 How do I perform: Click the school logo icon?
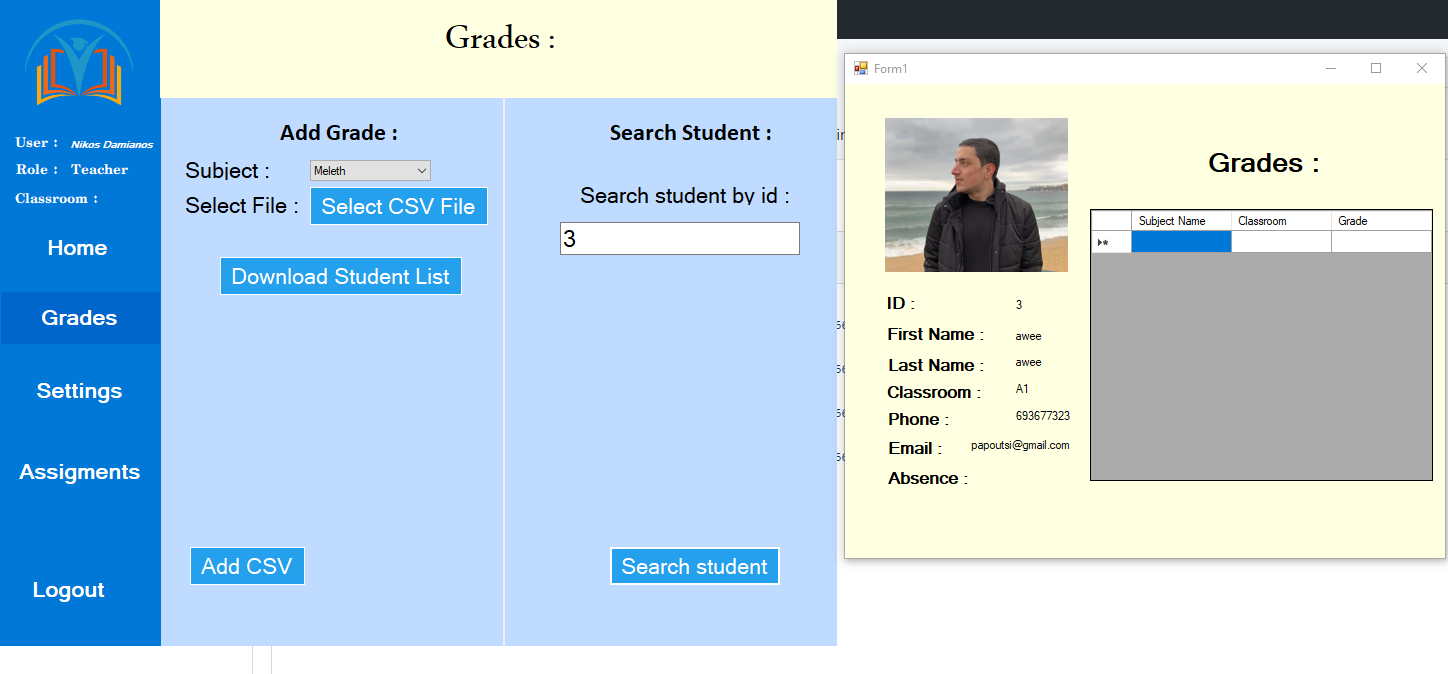coord(79,65)
